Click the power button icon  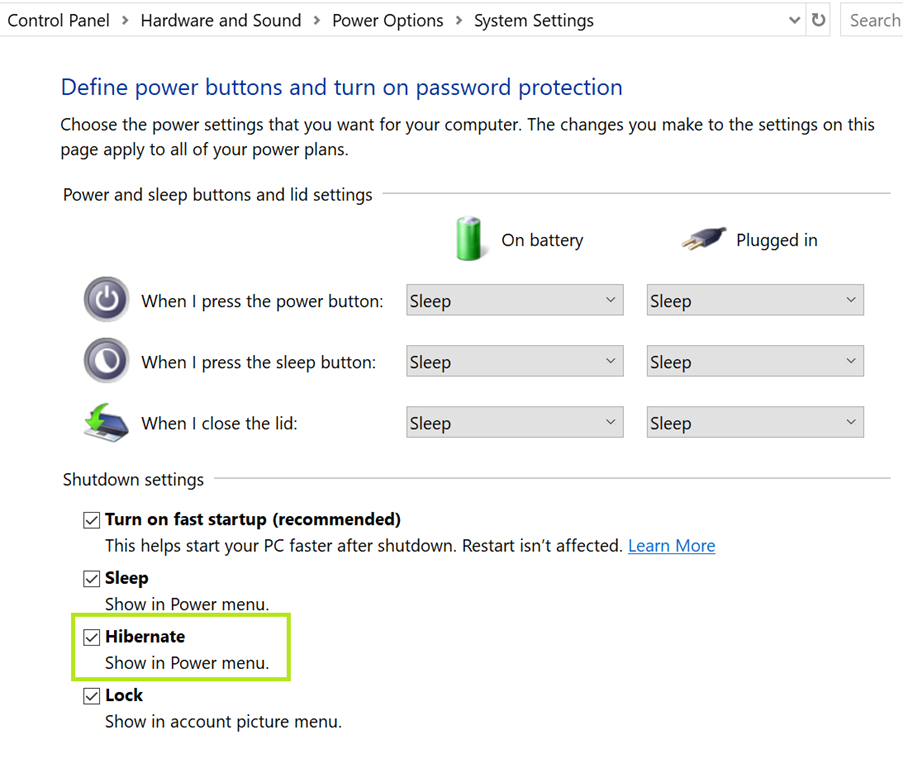tap(106, 300)
